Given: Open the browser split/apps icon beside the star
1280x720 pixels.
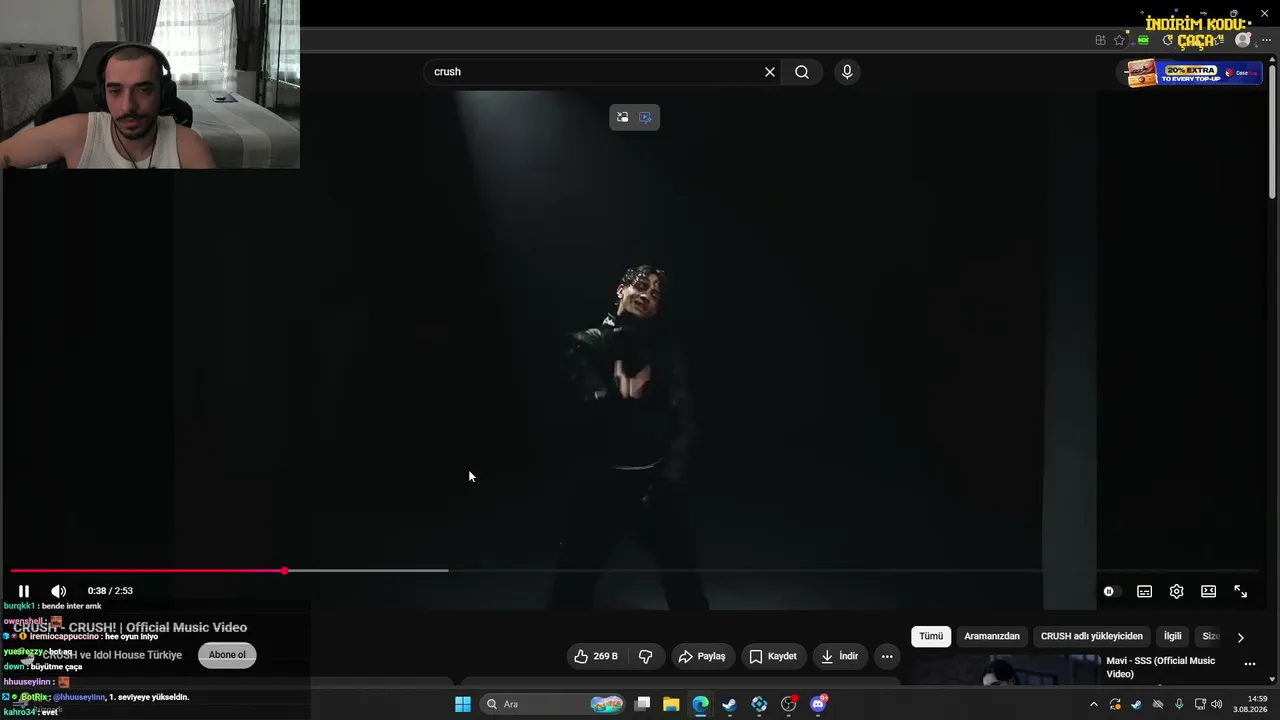Looking at the screenshot, I should click(1100, 41).
